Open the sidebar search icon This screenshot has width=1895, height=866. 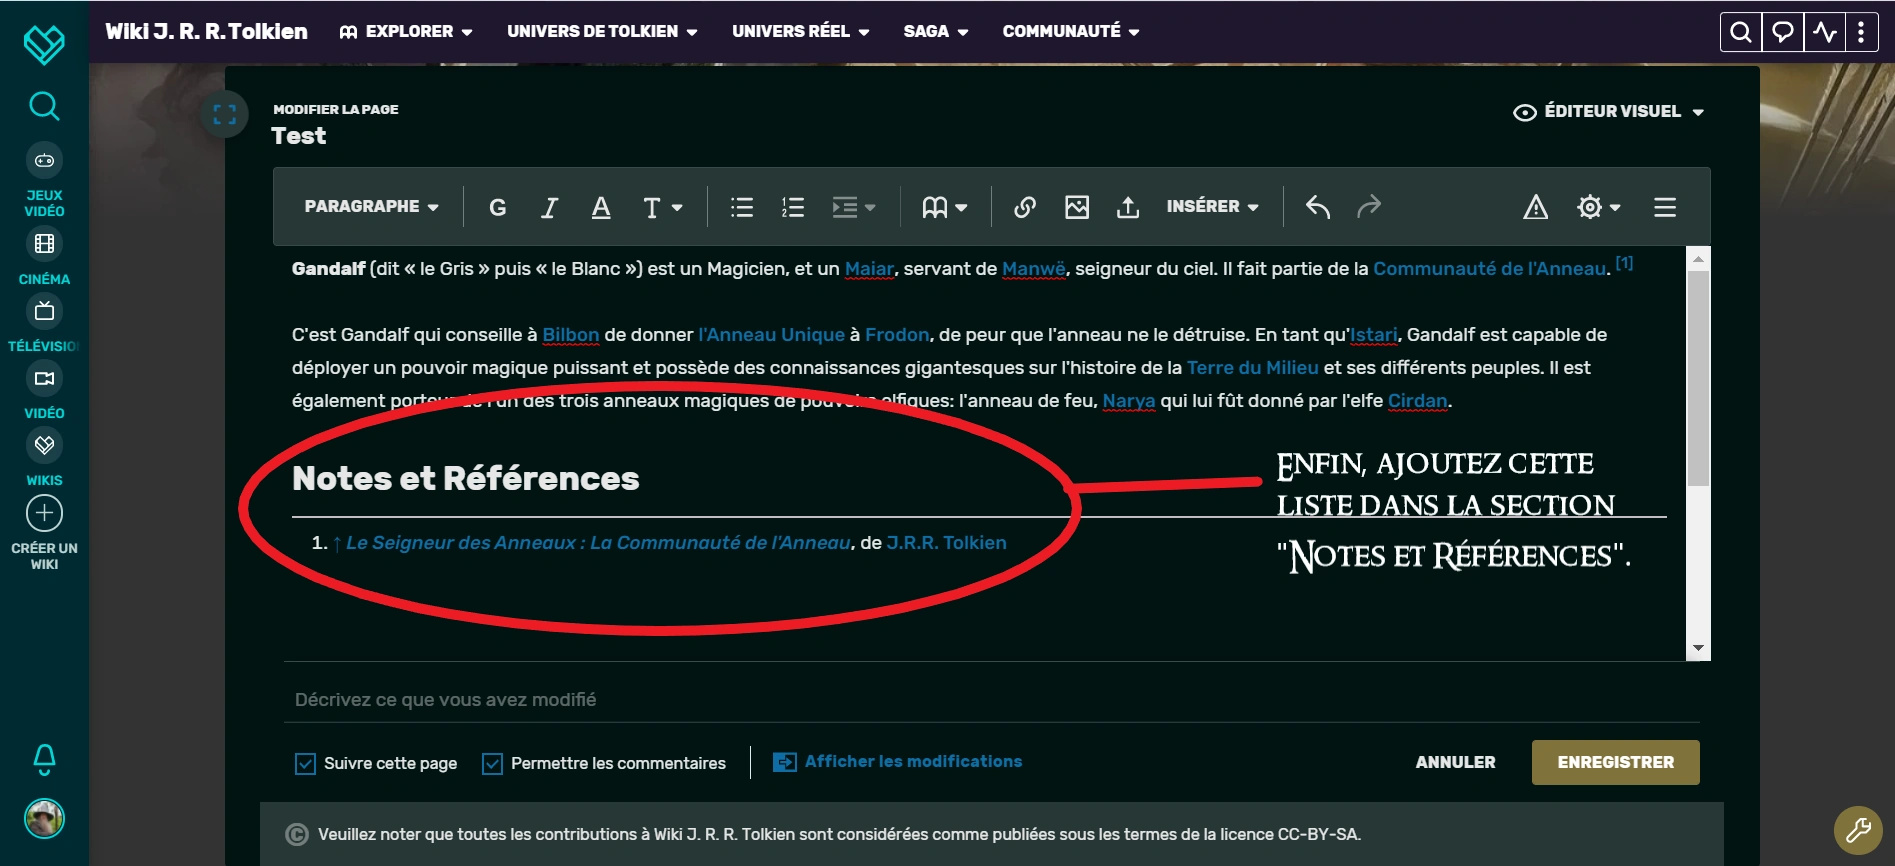point(44,105)
